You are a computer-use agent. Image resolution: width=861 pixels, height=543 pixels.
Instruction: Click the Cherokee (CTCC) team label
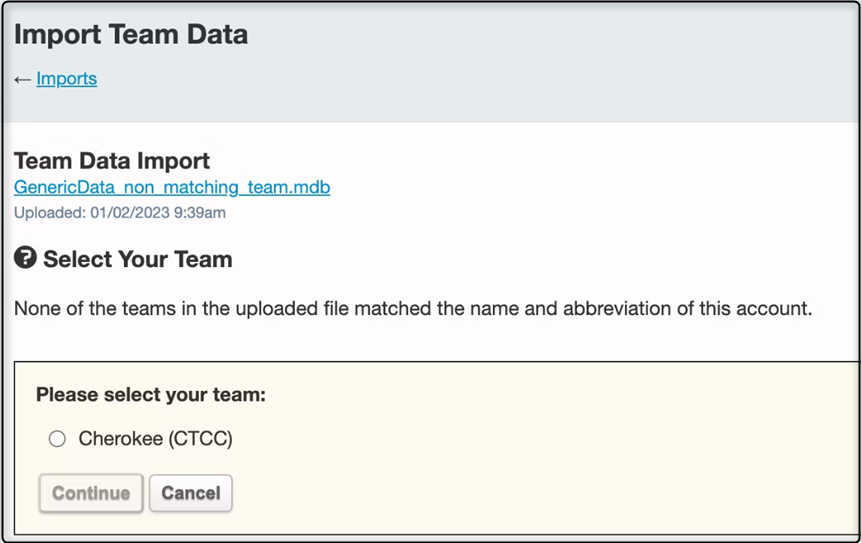tap(155, 438)
